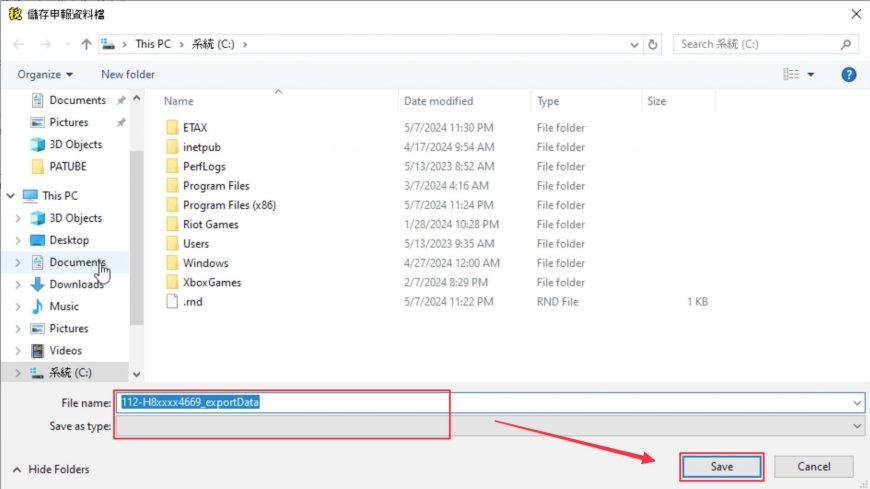Go up one folder level
The width and height of the screenshot is (870, 489).
(x=86, y=44)
